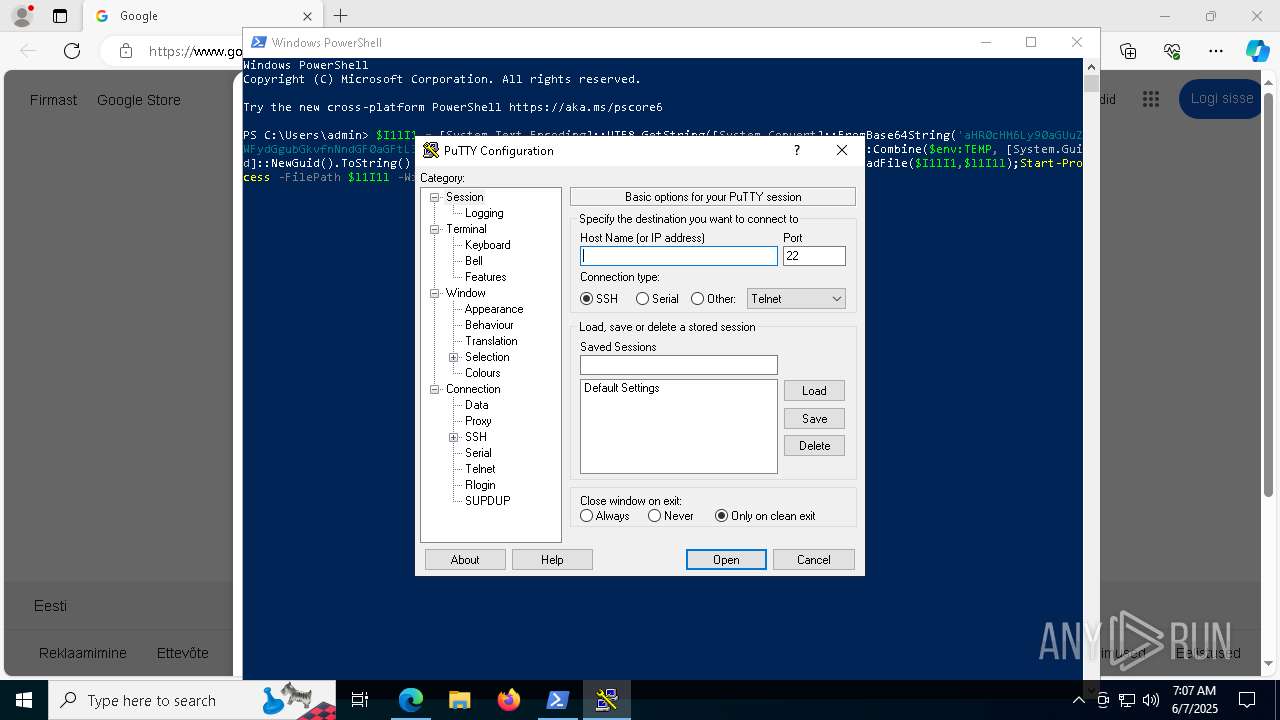Open Google Store link
Viewport: 1280px width, 720px height.
pos(139,100)
